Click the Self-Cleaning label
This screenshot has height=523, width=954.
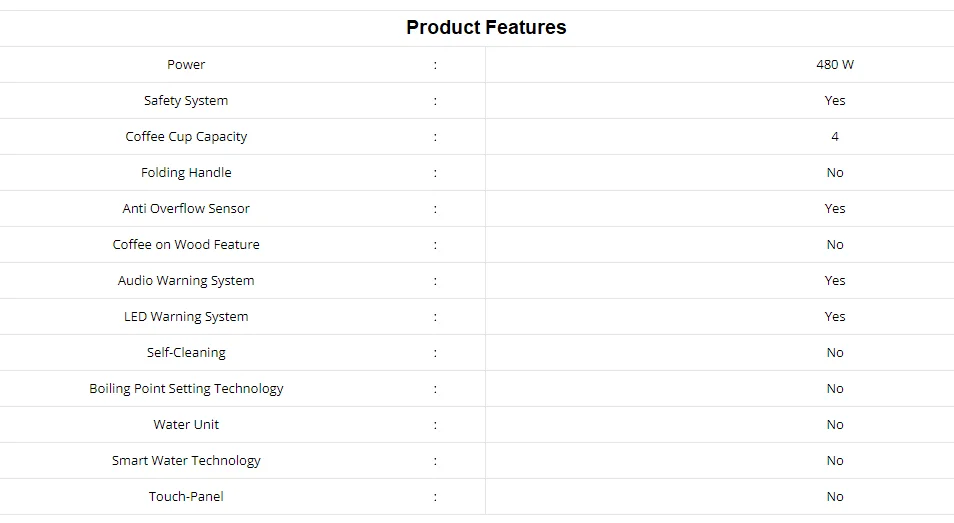coord(186,353)
